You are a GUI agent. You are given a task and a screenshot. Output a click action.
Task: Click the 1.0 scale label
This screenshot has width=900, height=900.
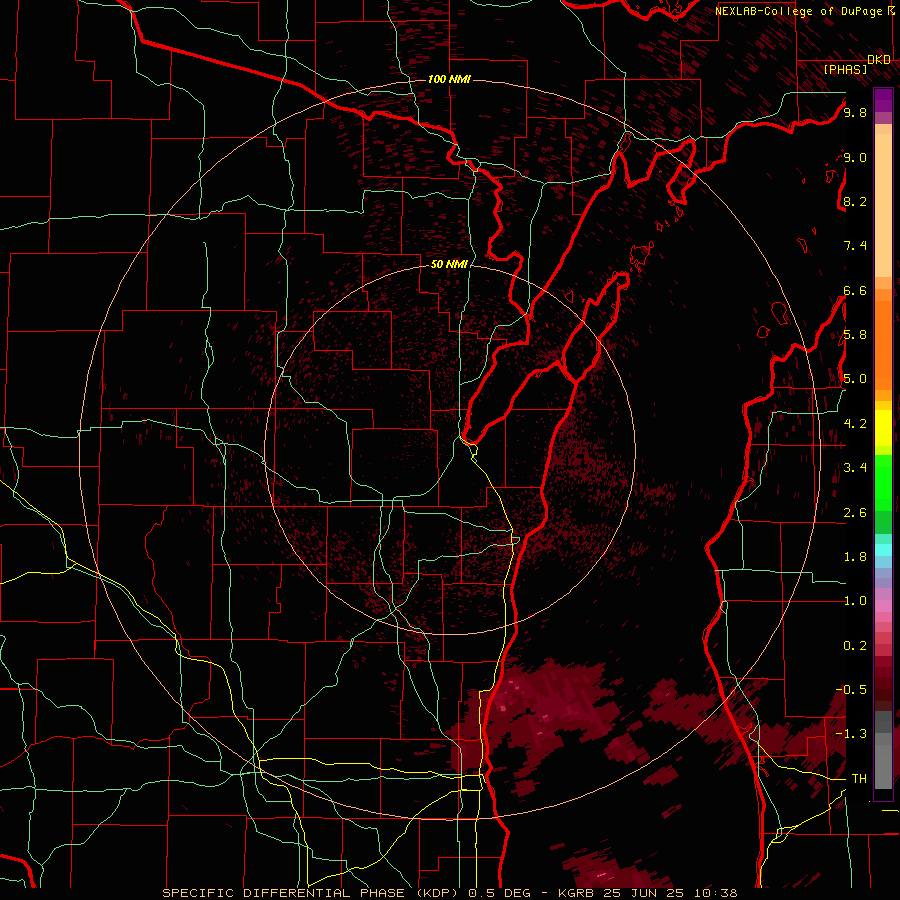[x=855, y=601]
